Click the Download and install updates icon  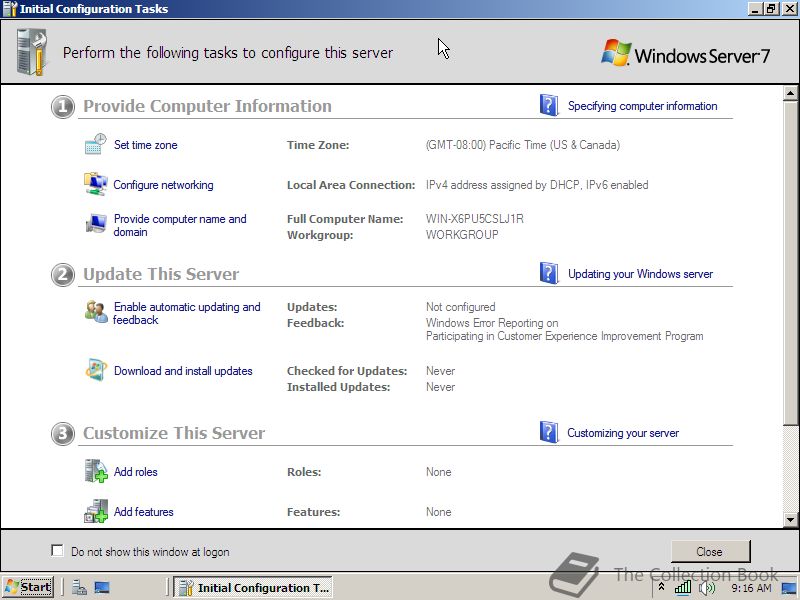click(x=96, y=370)
